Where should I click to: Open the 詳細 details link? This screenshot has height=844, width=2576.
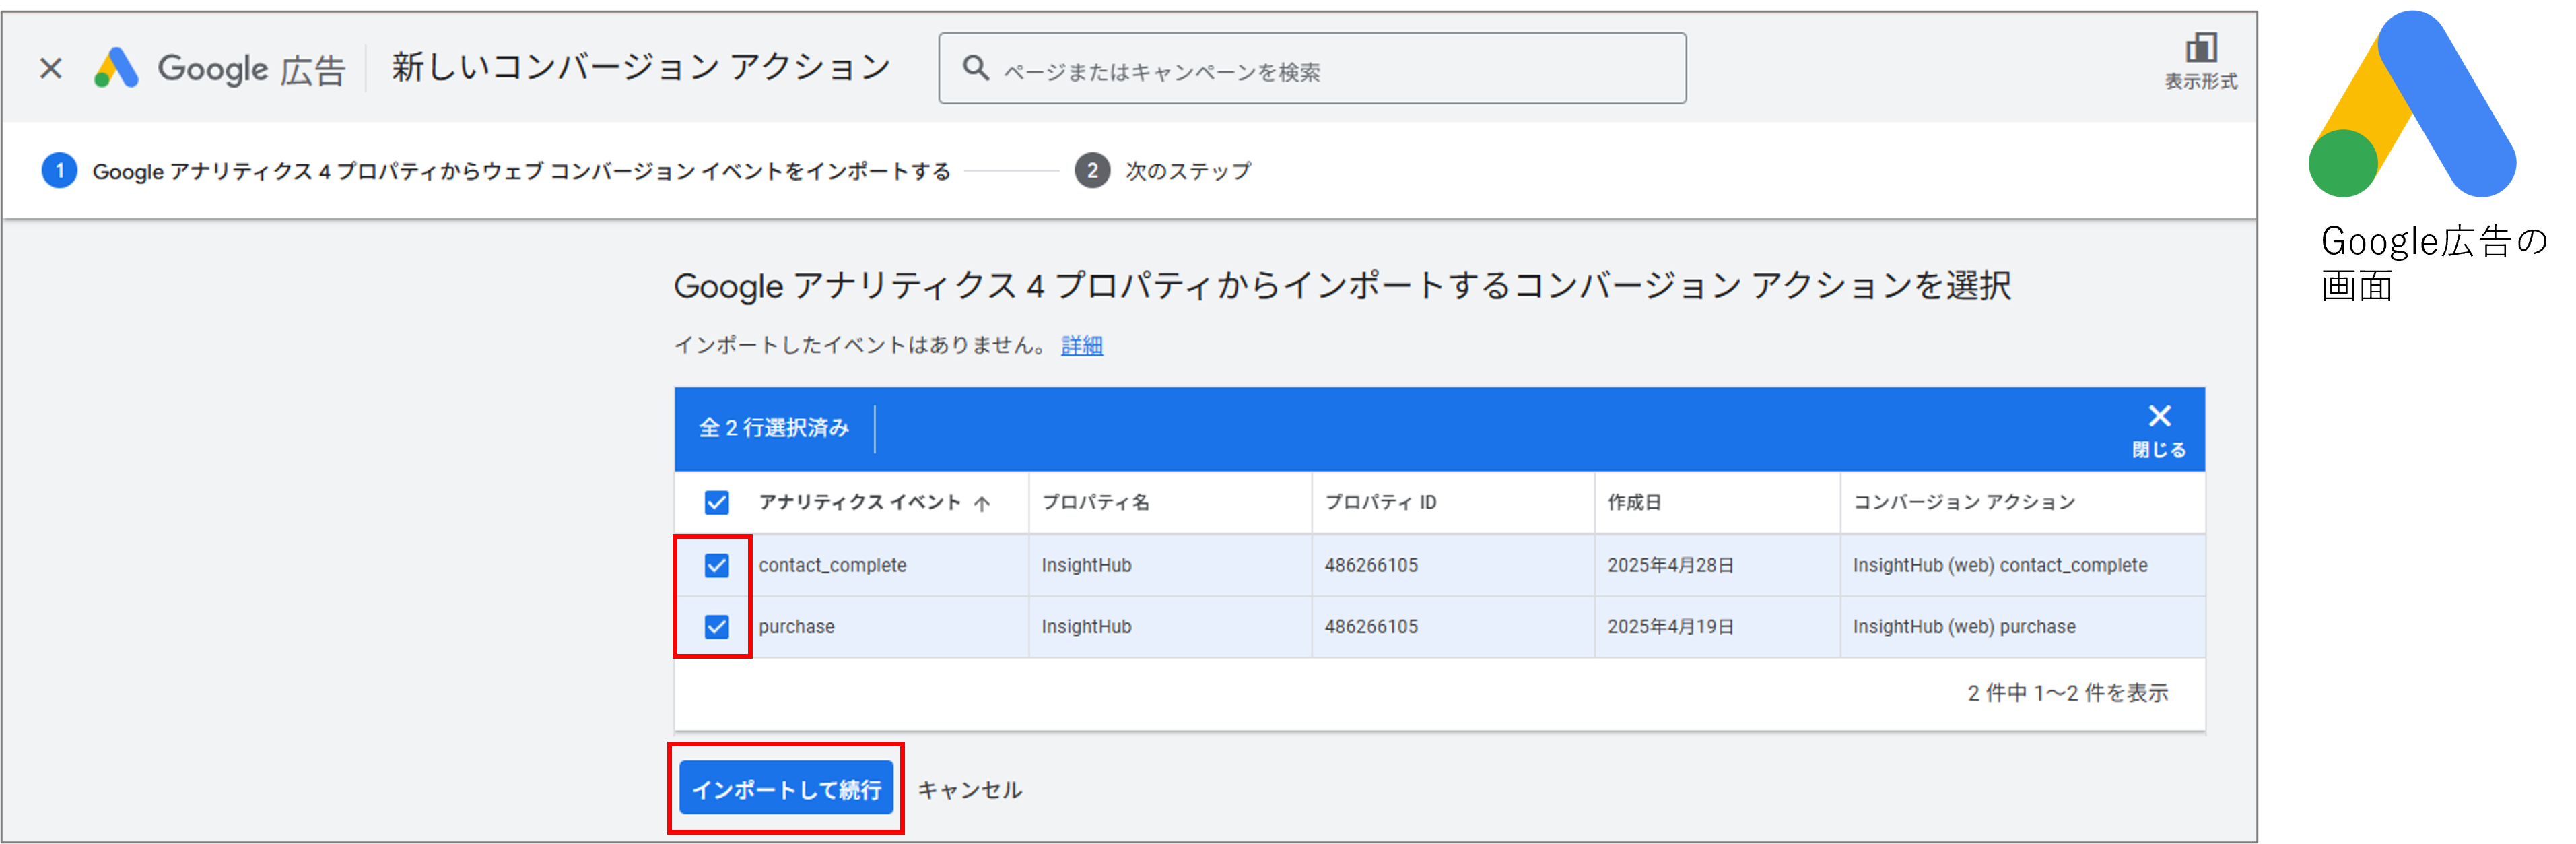coord(1082,345)
